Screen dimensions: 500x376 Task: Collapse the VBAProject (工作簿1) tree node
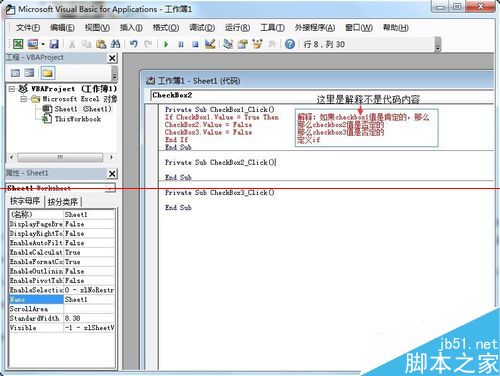(12, 89)
